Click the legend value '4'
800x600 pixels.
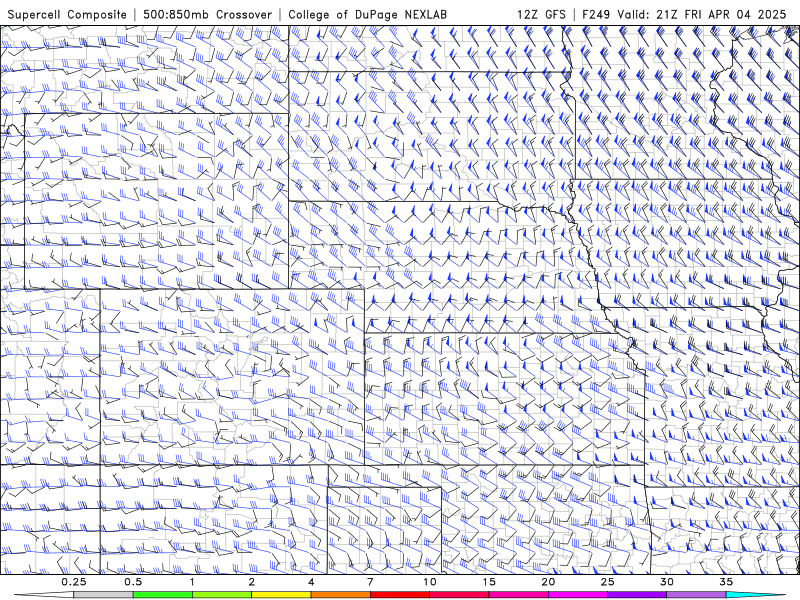coord(311,582)
